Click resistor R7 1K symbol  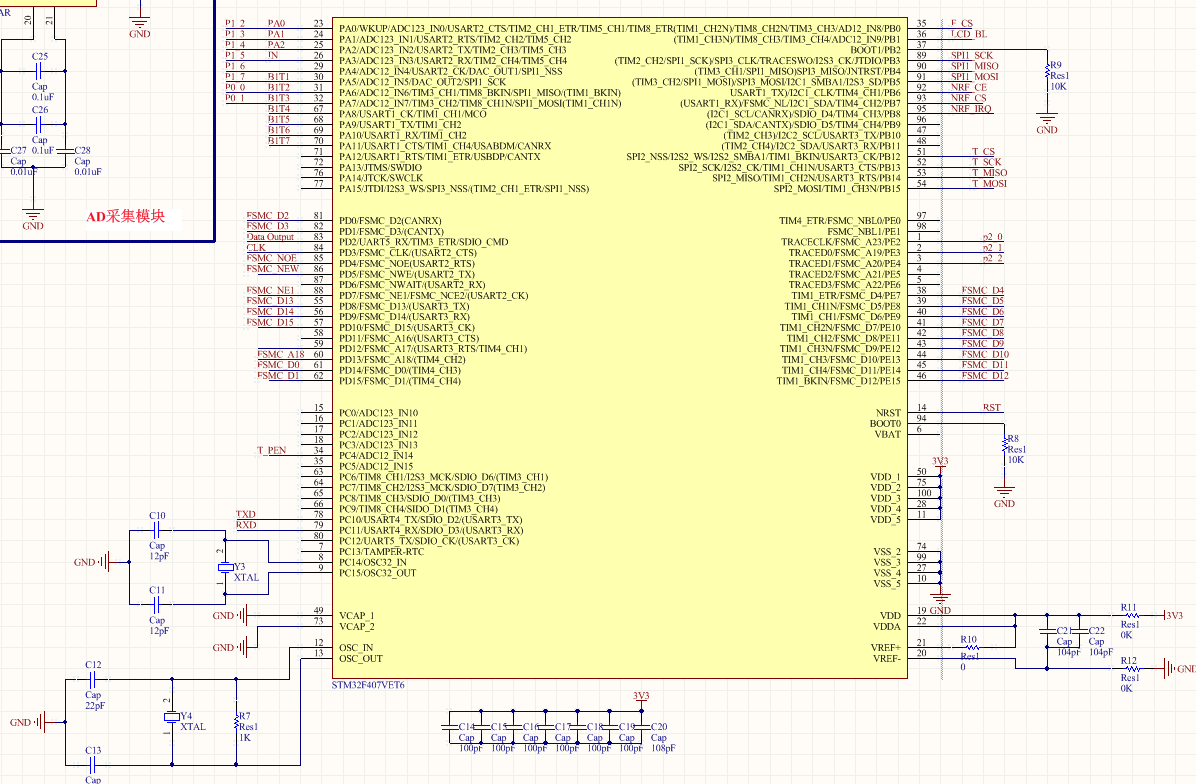(236, 721)
